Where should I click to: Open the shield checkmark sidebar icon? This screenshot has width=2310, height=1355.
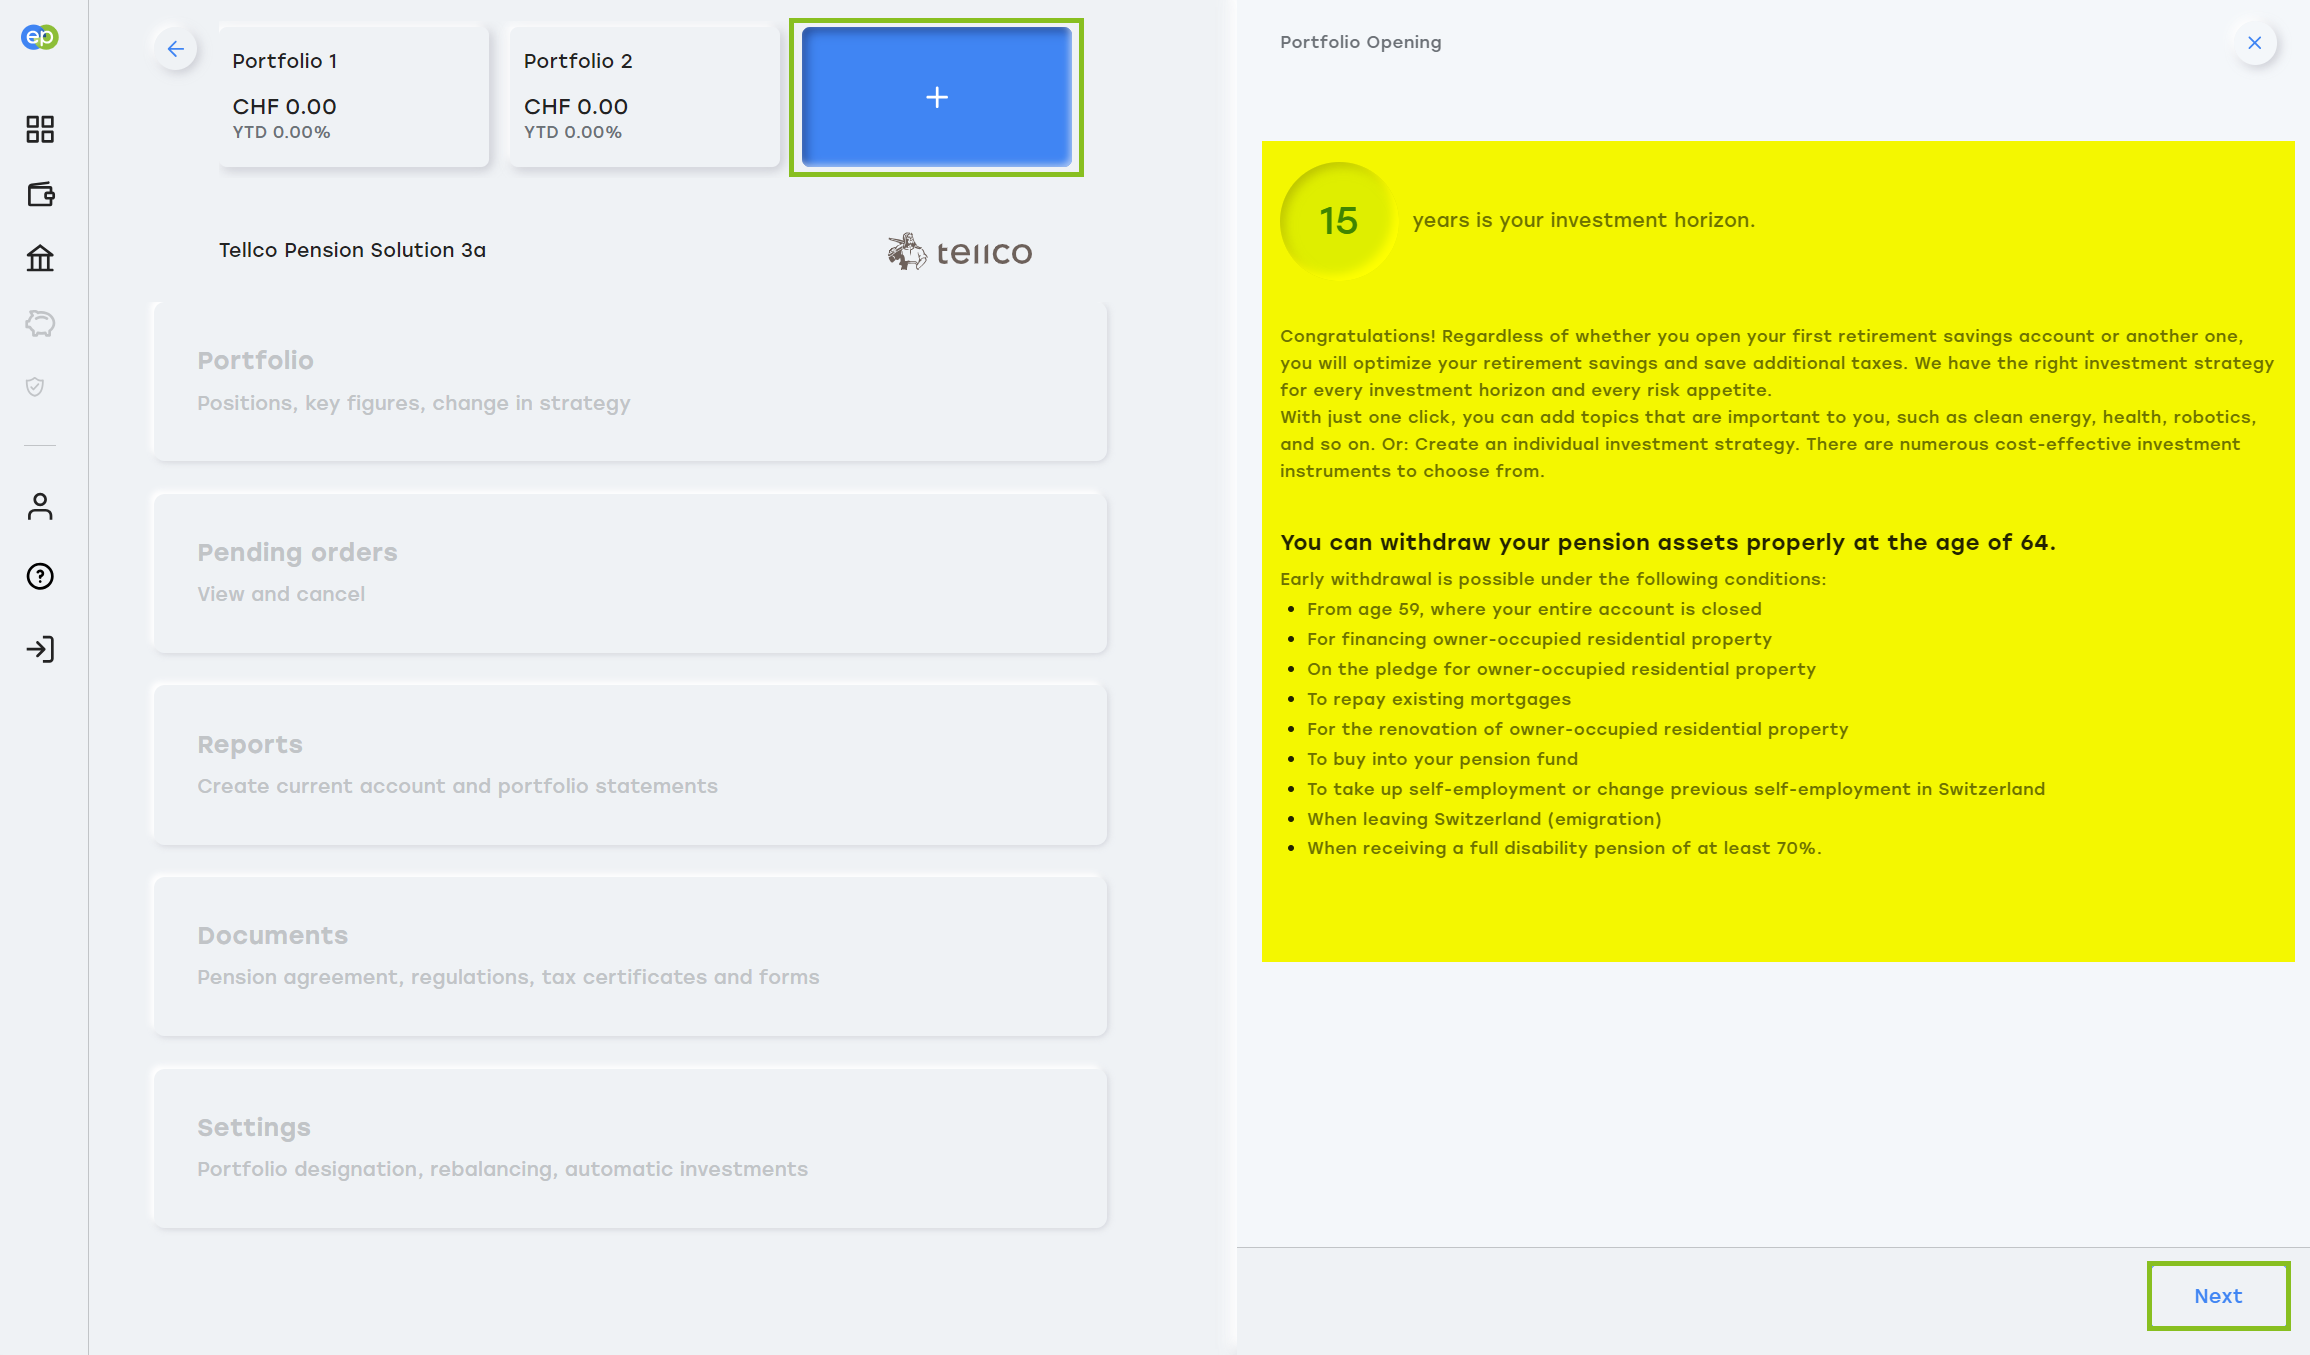(x=35, y=387)
